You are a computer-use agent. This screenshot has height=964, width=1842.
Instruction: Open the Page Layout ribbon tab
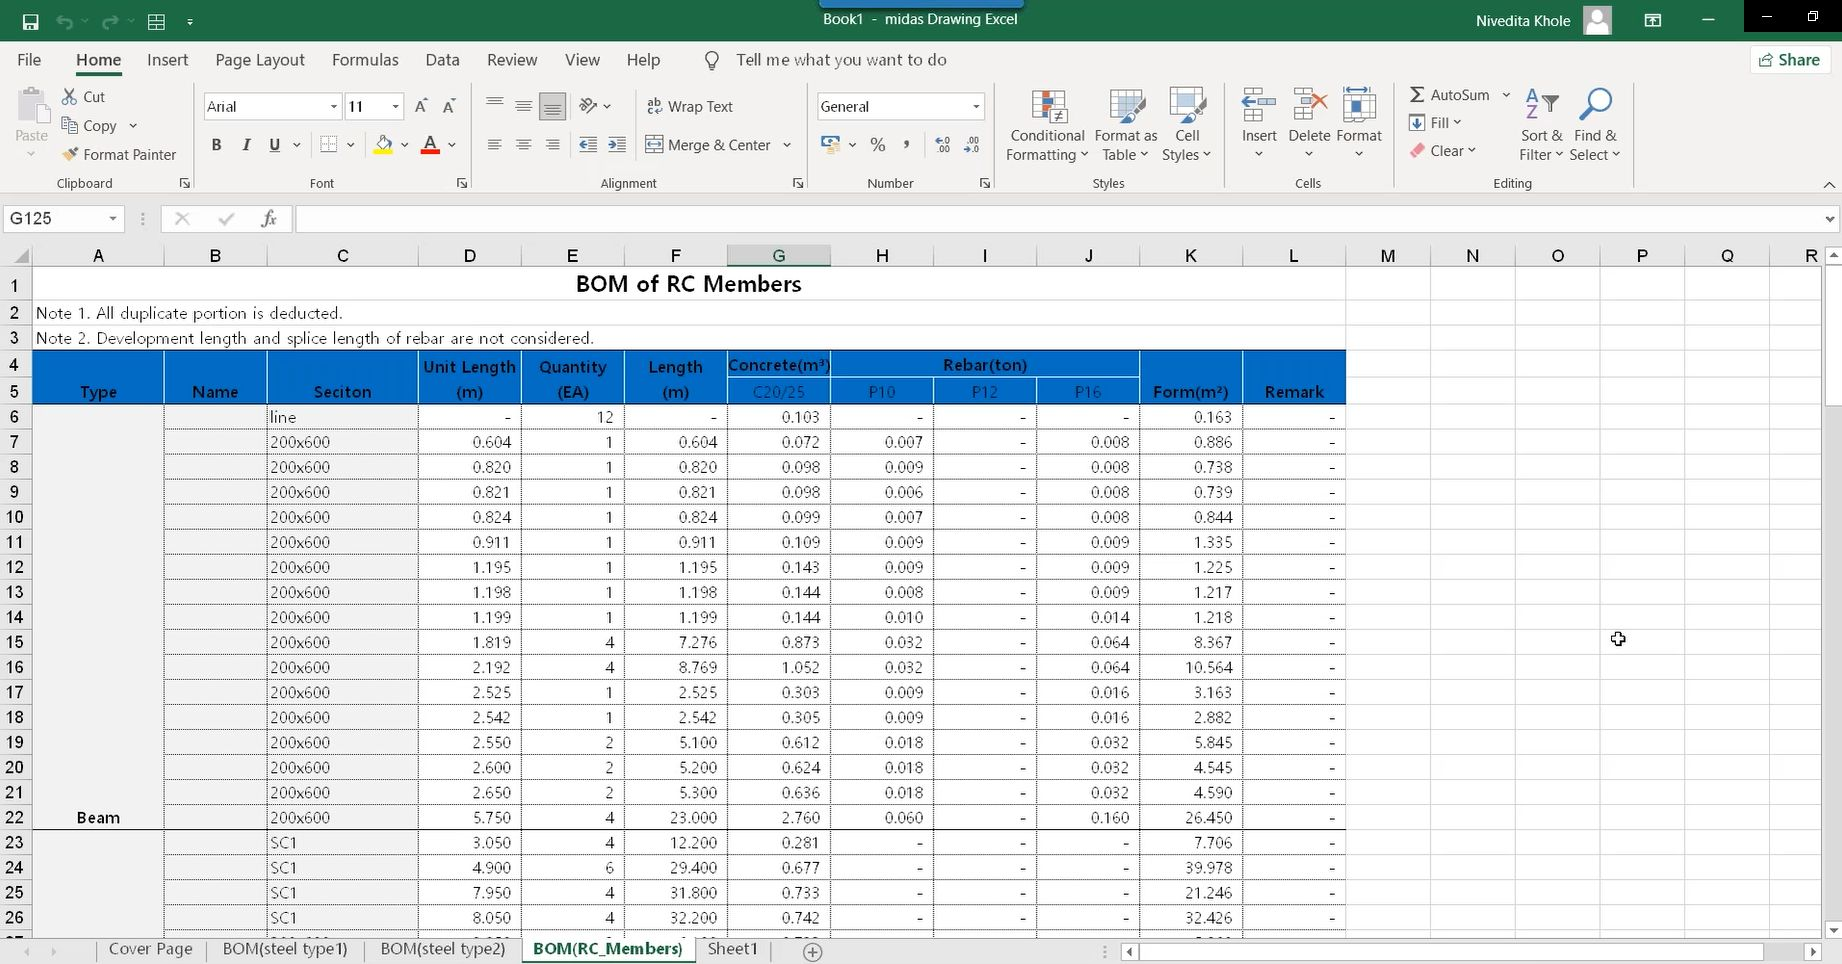[x=259, y=60]
